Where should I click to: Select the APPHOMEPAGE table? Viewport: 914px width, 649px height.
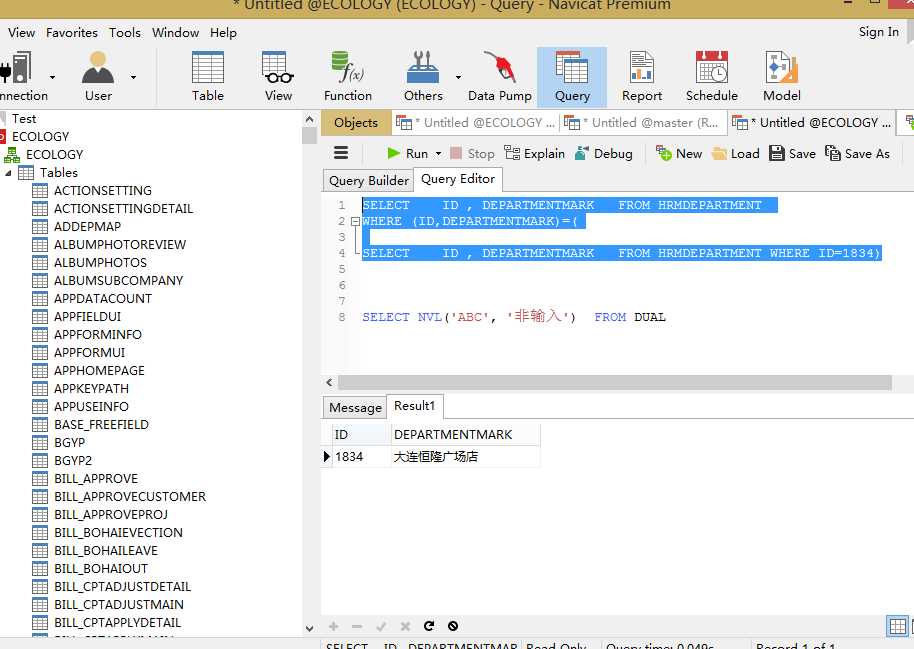99,371
